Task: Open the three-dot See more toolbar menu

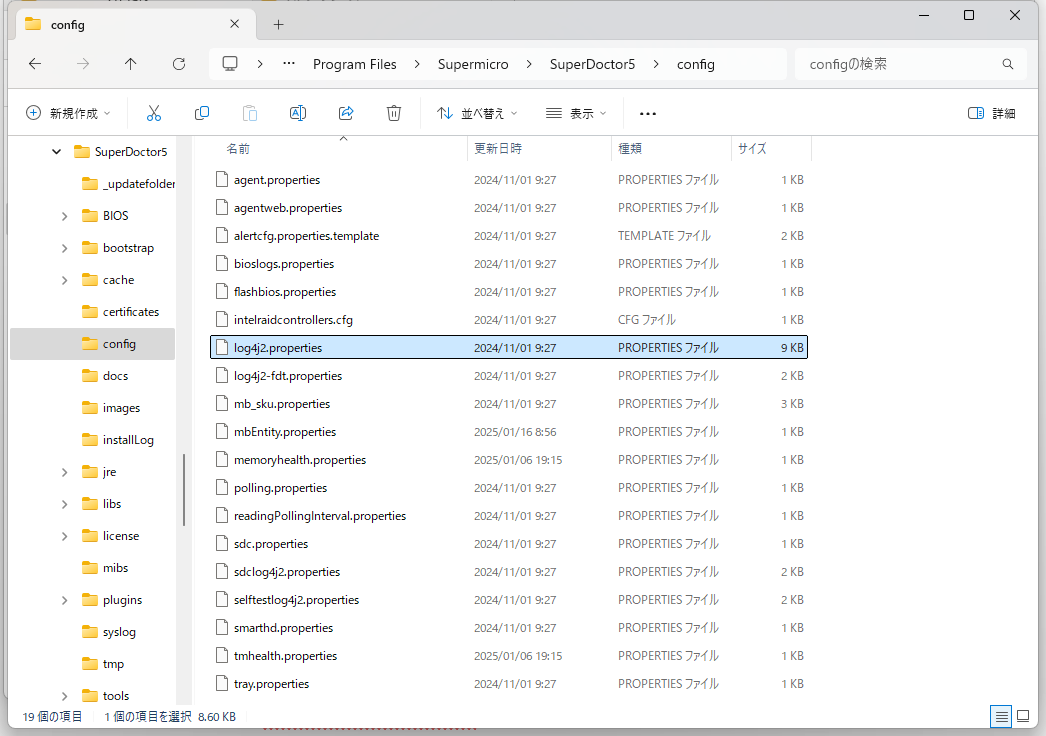Action: point(648,113)
